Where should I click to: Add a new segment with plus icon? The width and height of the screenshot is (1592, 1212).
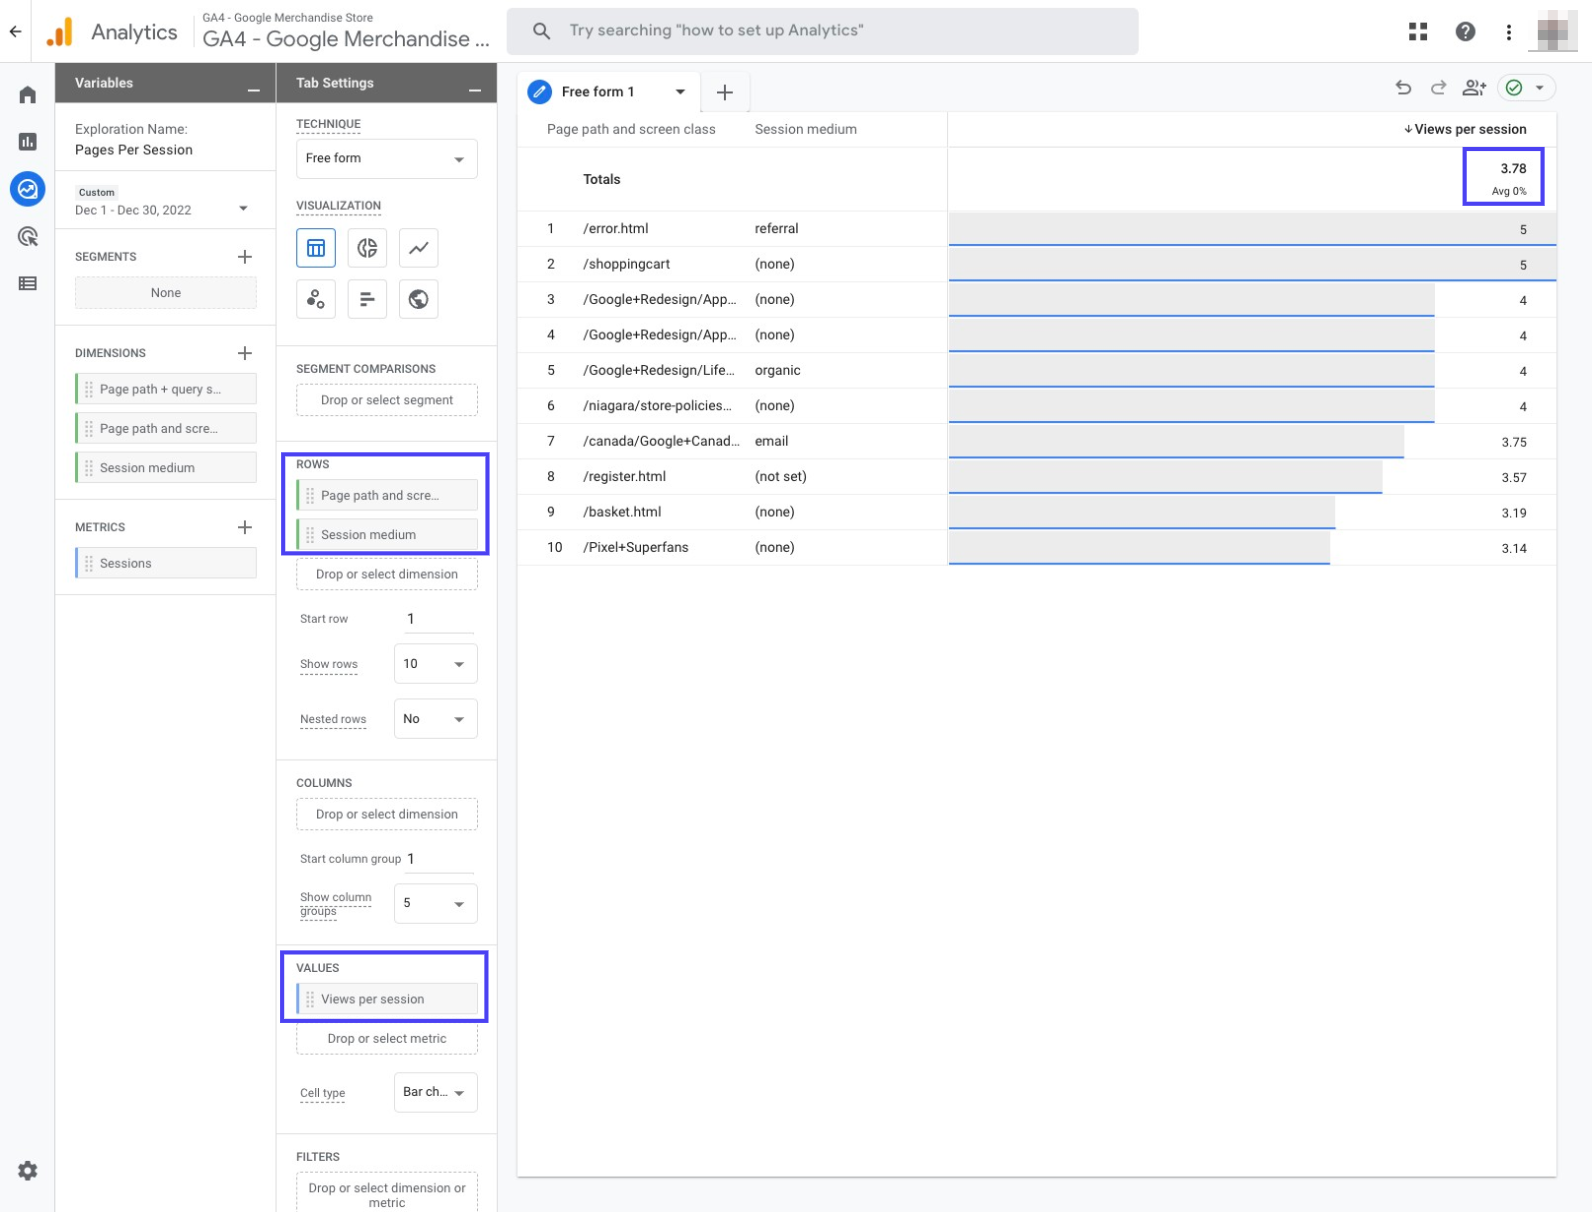pyautogui.click(x=244, y=257)
